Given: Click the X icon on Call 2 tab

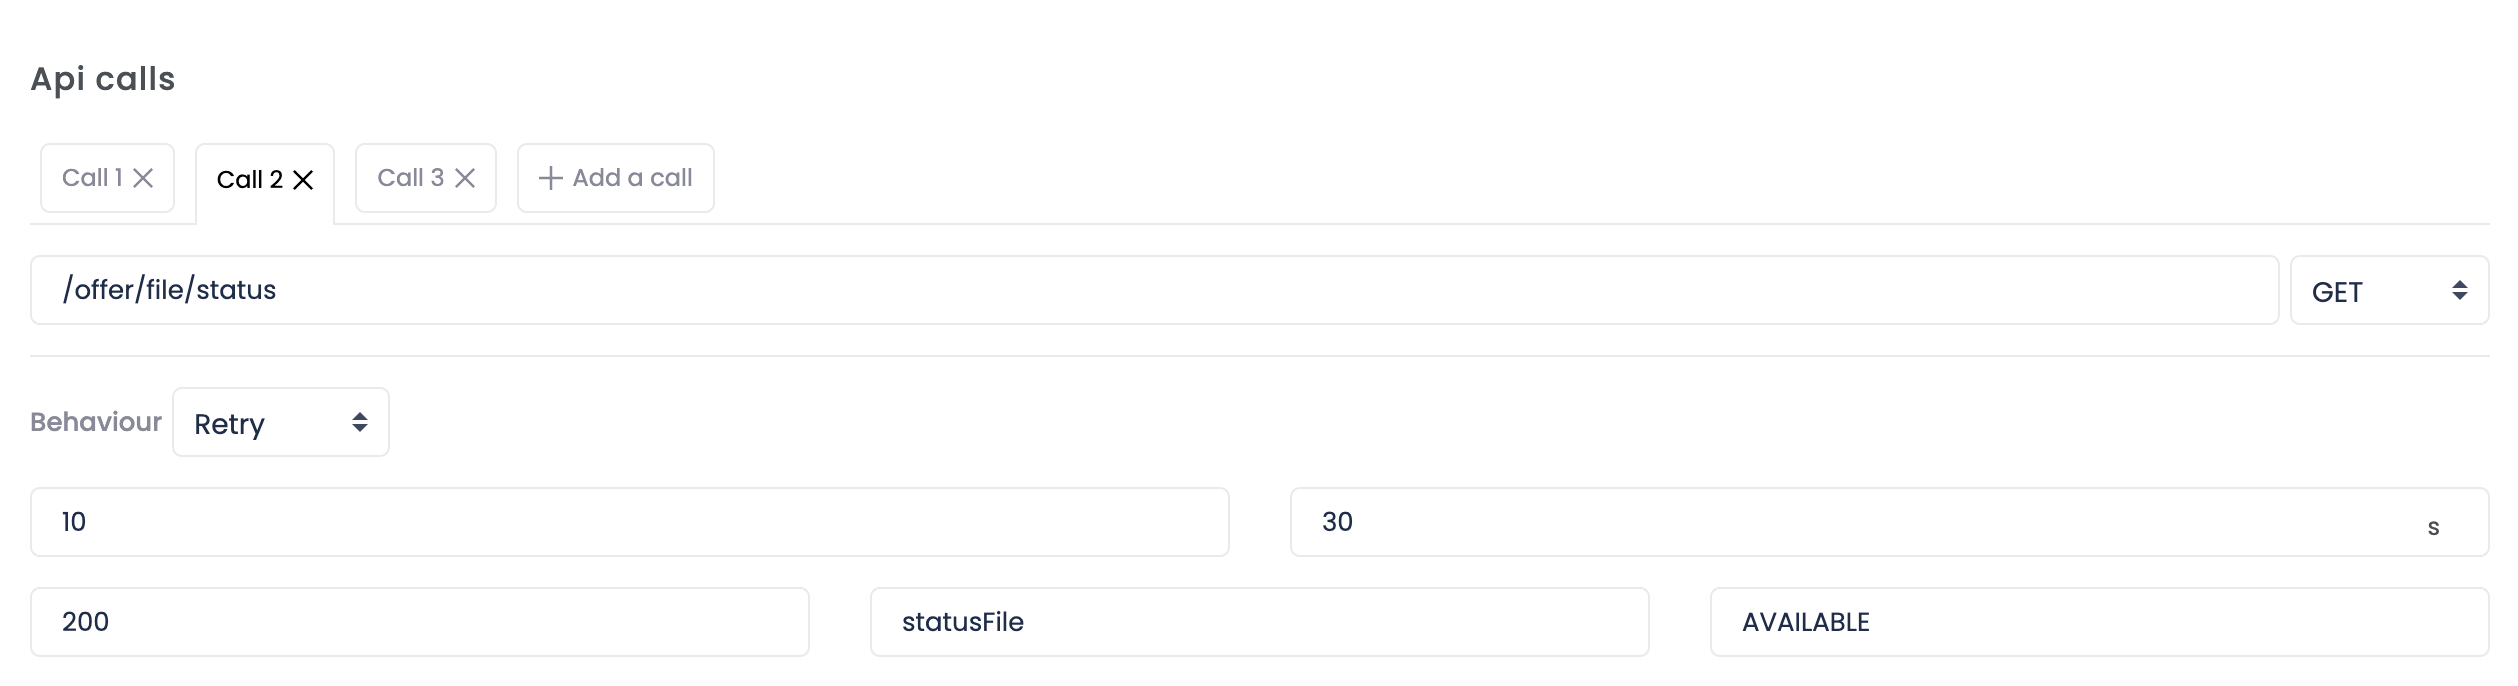Looking at the screenshot, I should pos(305,181).
